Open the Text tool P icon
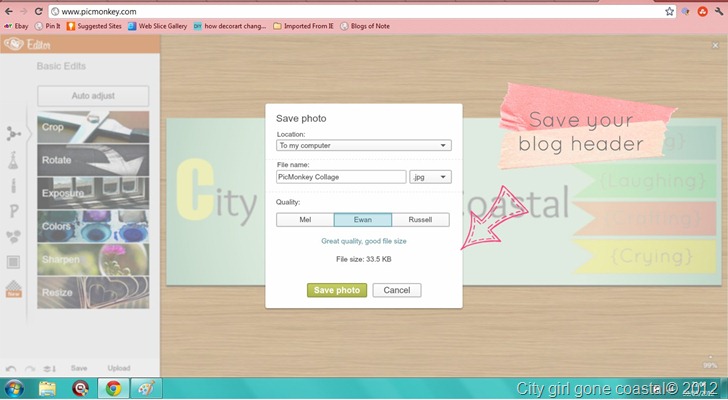This screenshot has width=728, height=400. click(x=14, y=211)
